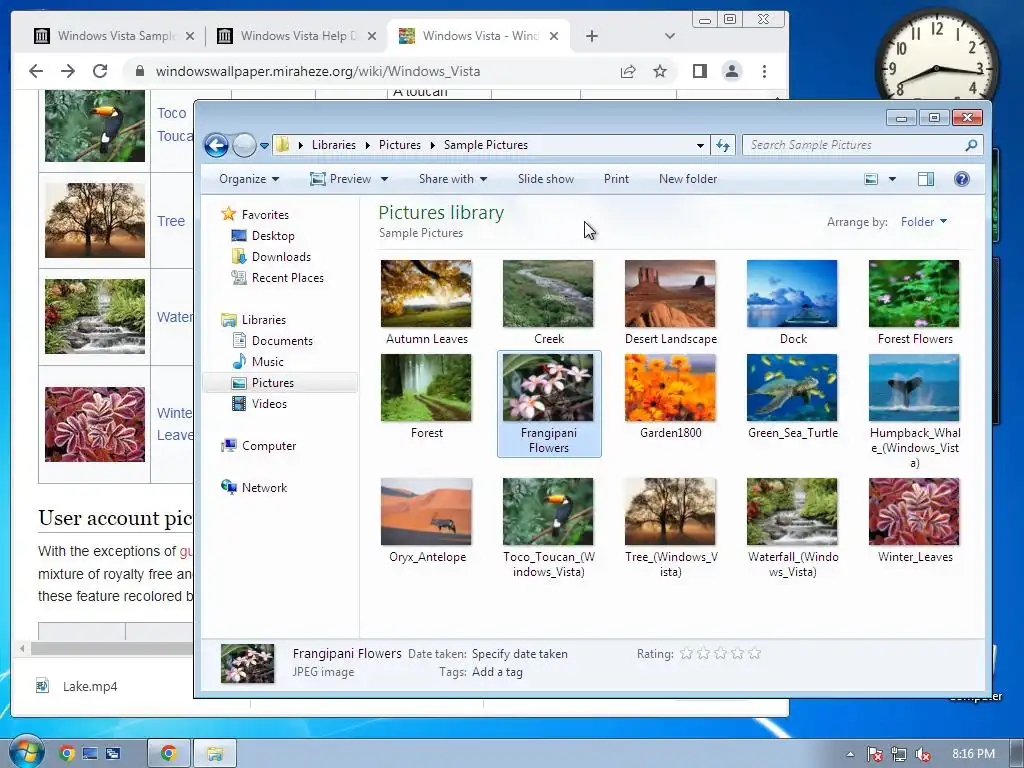Open the address bar history dropdown arrow

700,145
